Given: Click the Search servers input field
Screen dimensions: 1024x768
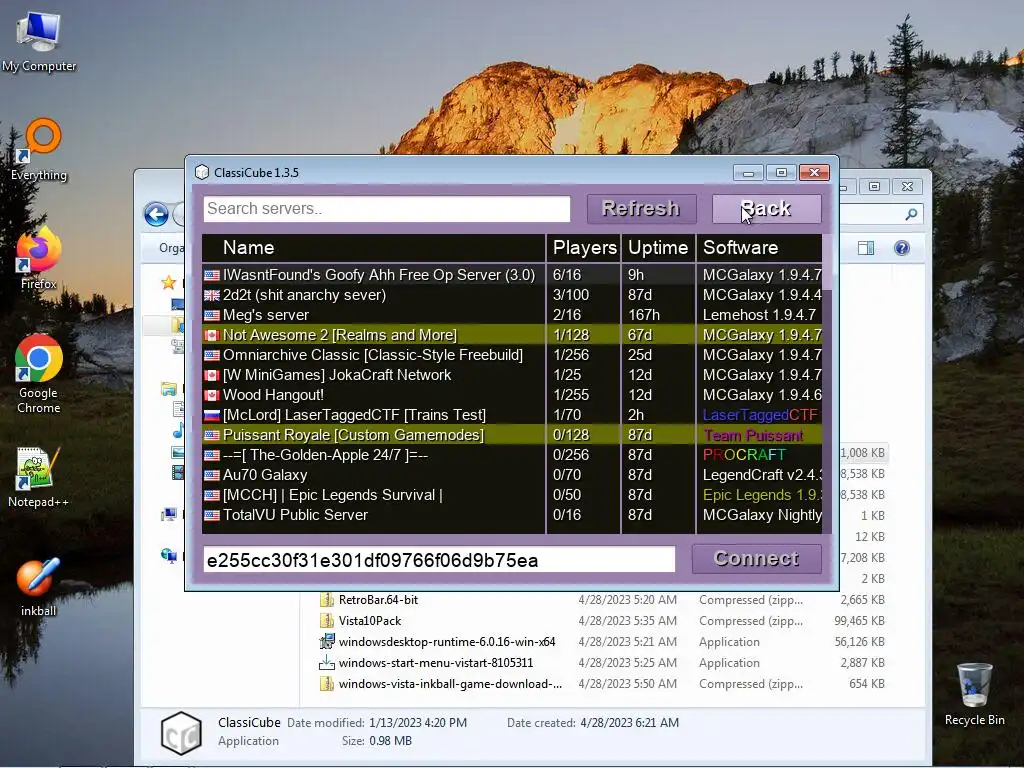Looking at the screenshot, I should pyautogui.click(x=387, y=209).
